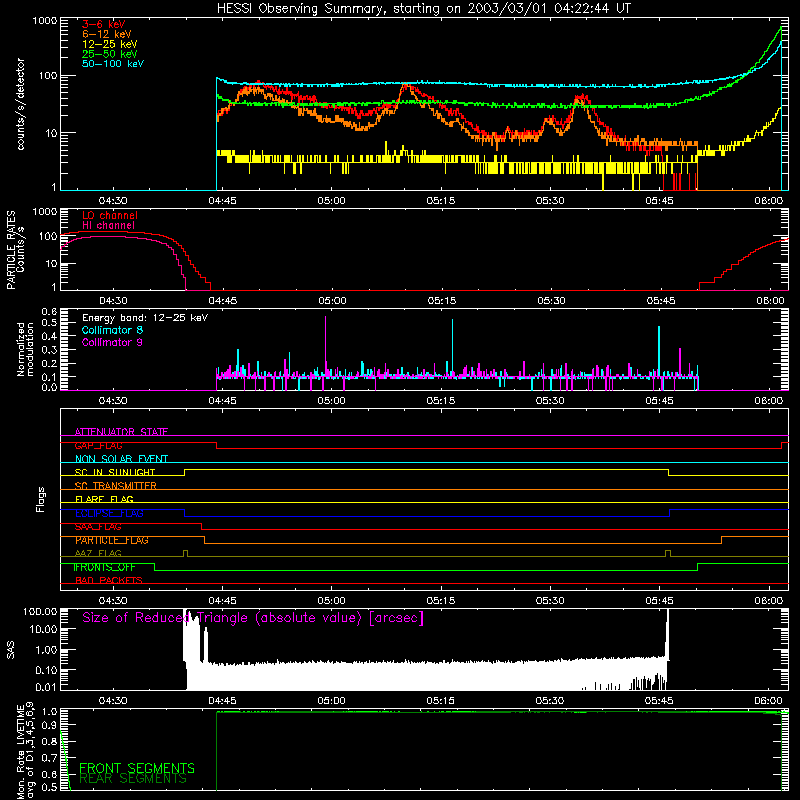Select the 50-100 keV legend label
The image size is (800, 800).
click(113, 64)
